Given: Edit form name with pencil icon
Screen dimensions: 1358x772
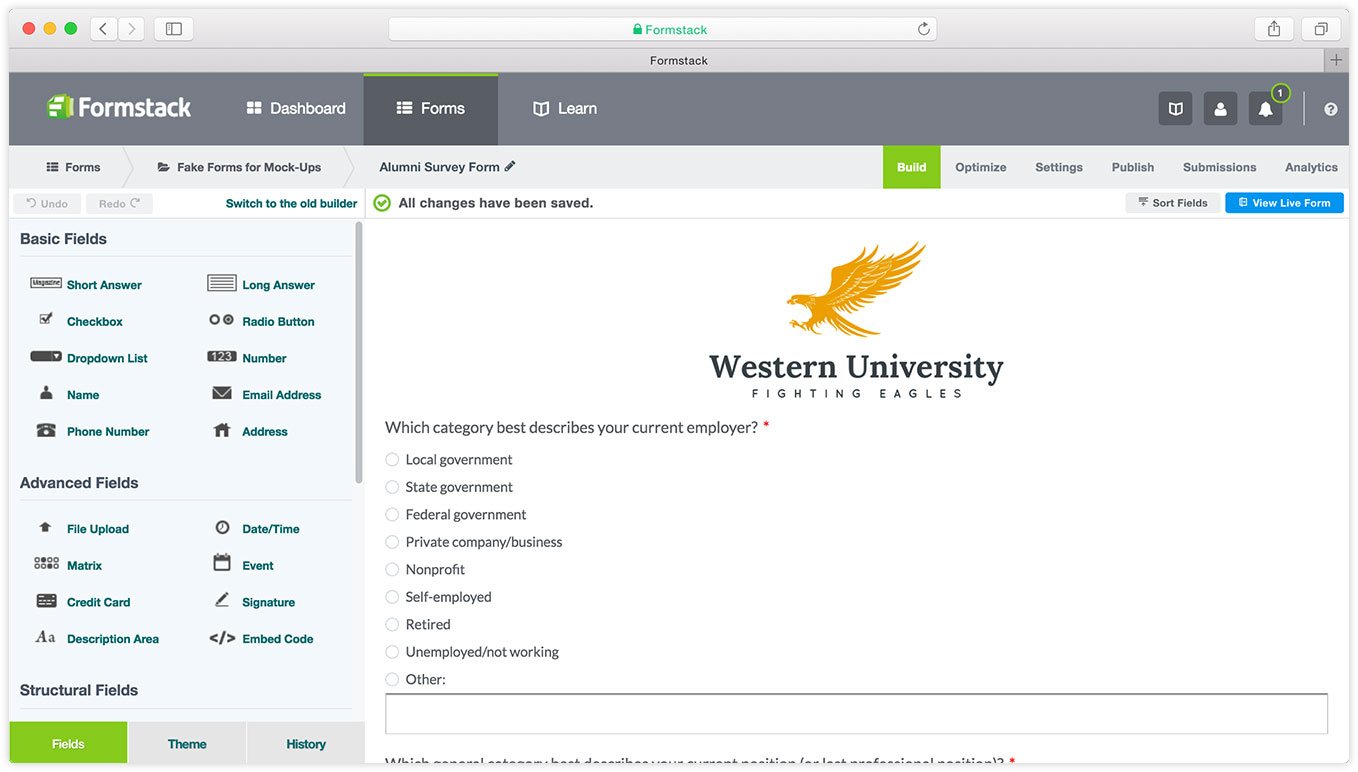Looking at the screenshot, I should click(510, 166).
